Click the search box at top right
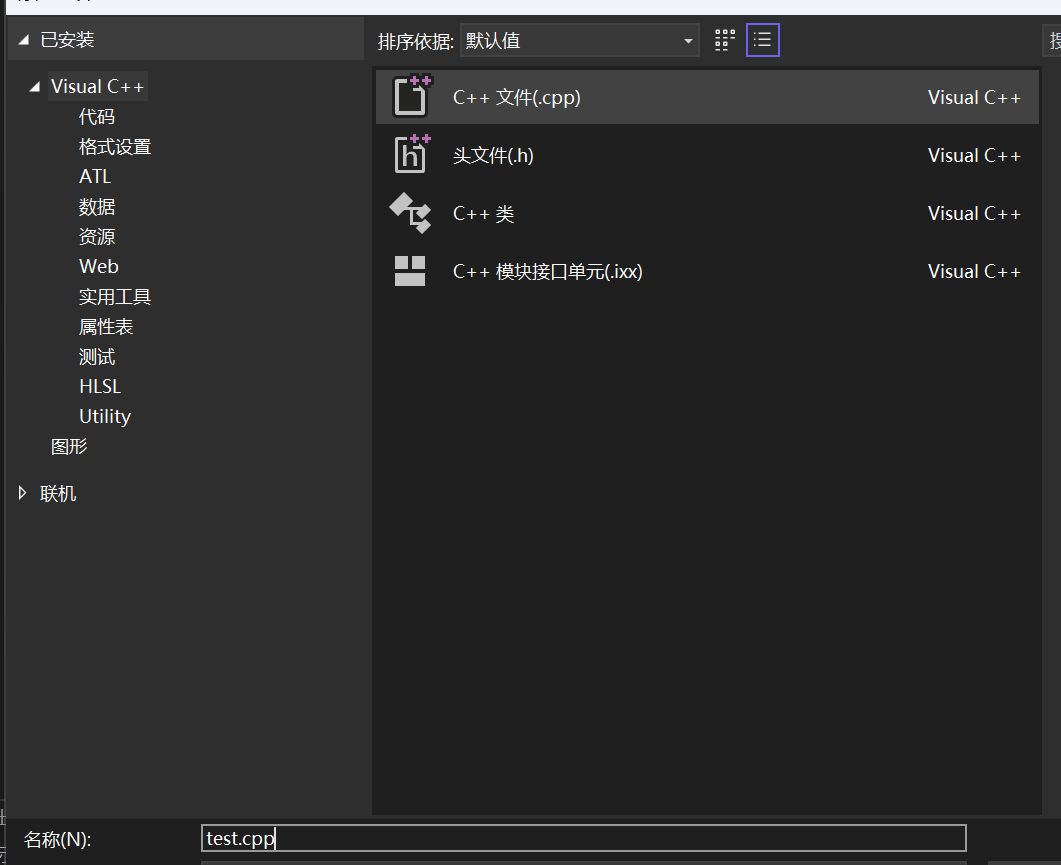This screenshot has height=865, width=1061. [x=1052, y=41]
